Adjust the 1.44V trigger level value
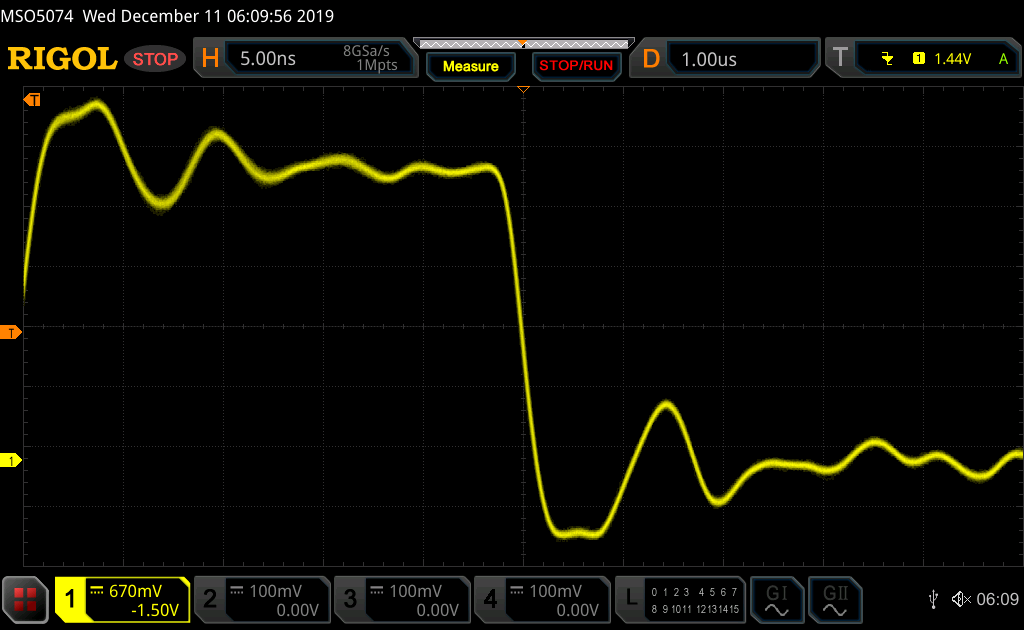Image resolution: width=1024 pixels, height=630 pixels. [x=953, y=59]
